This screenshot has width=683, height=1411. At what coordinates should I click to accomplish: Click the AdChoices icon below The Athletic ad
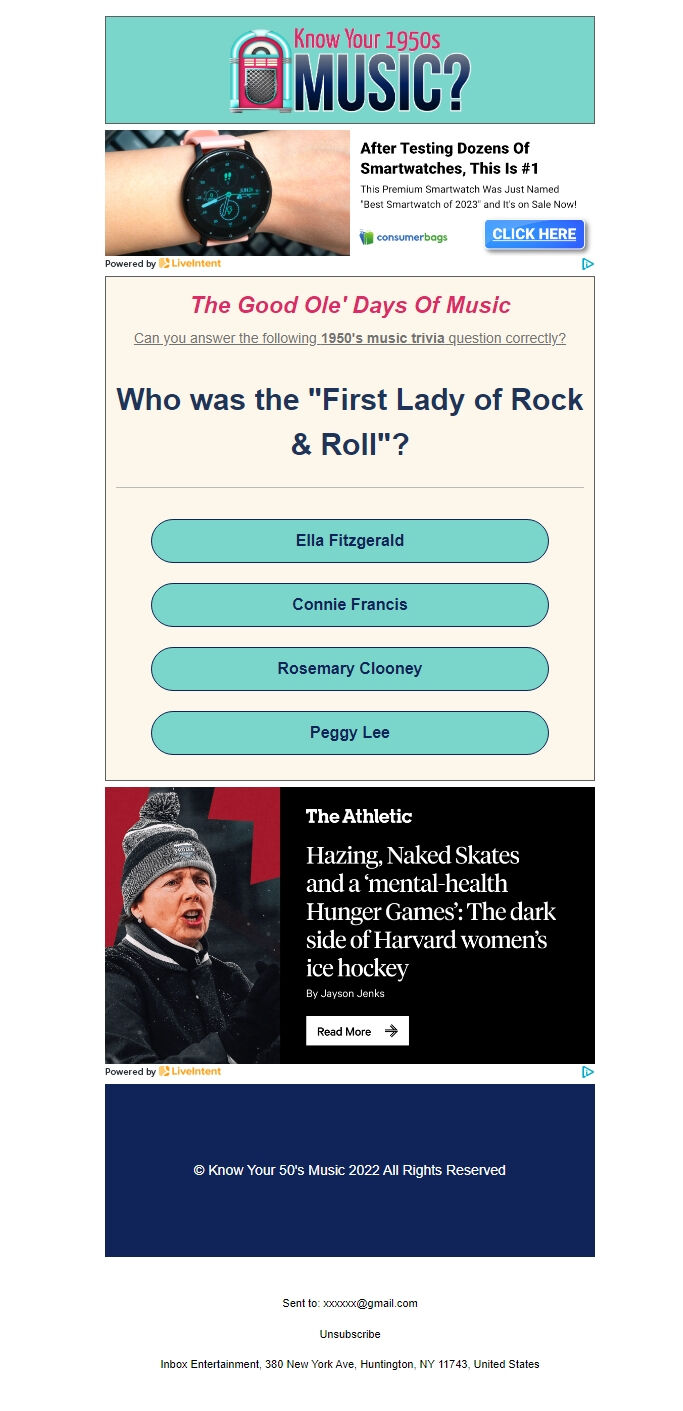coord(588,1072)
